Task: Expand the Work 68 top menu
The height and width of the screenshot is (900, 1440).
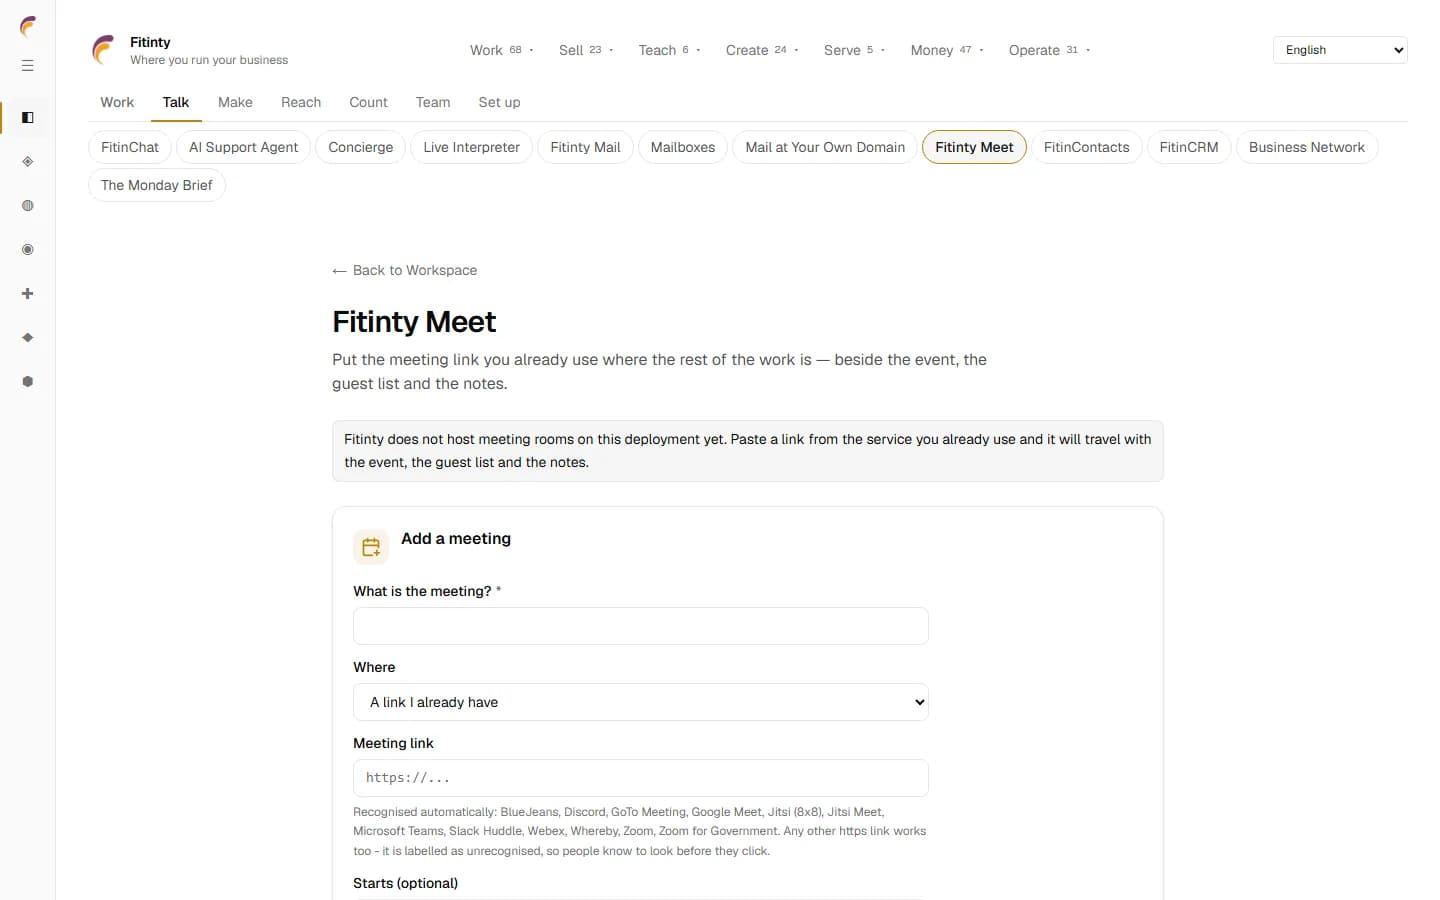Action: tap(502, 50)
